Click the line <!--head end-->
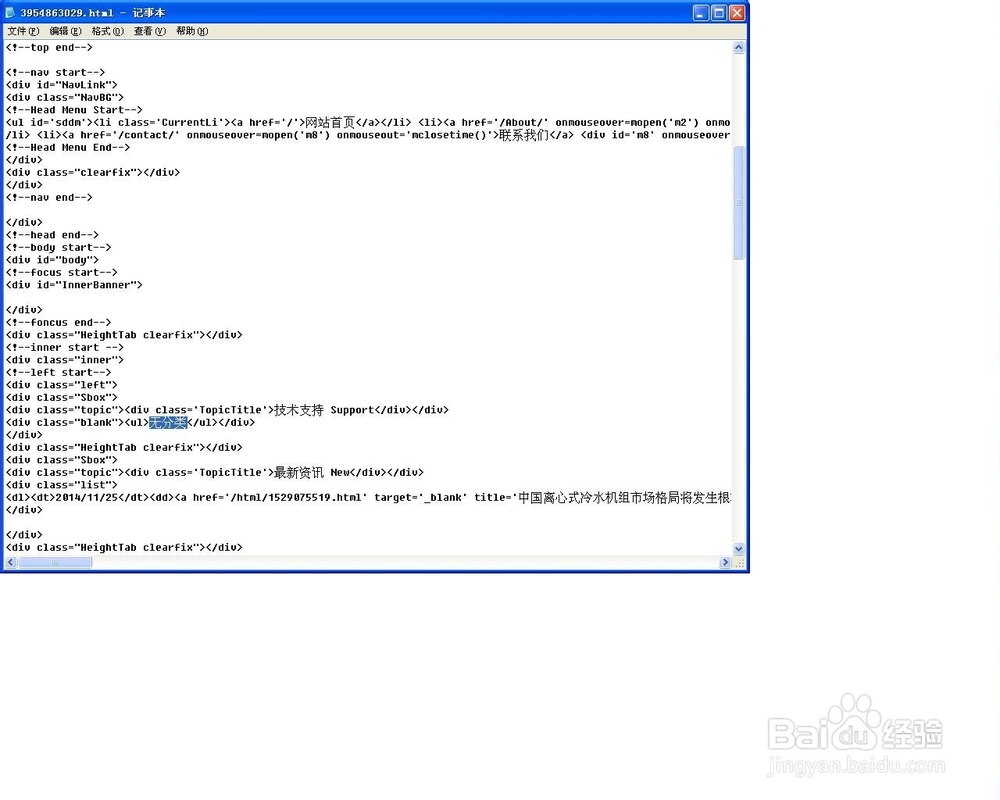 [52, 235]
